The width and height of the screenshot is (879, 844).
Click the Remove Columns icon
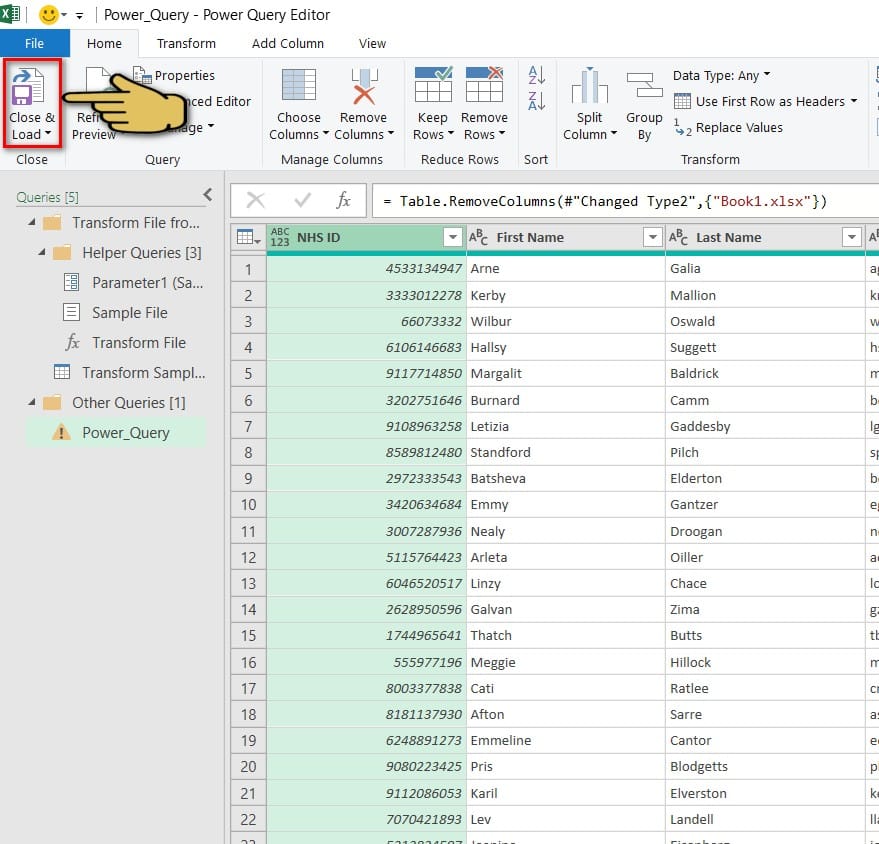[x=364, y=85]
